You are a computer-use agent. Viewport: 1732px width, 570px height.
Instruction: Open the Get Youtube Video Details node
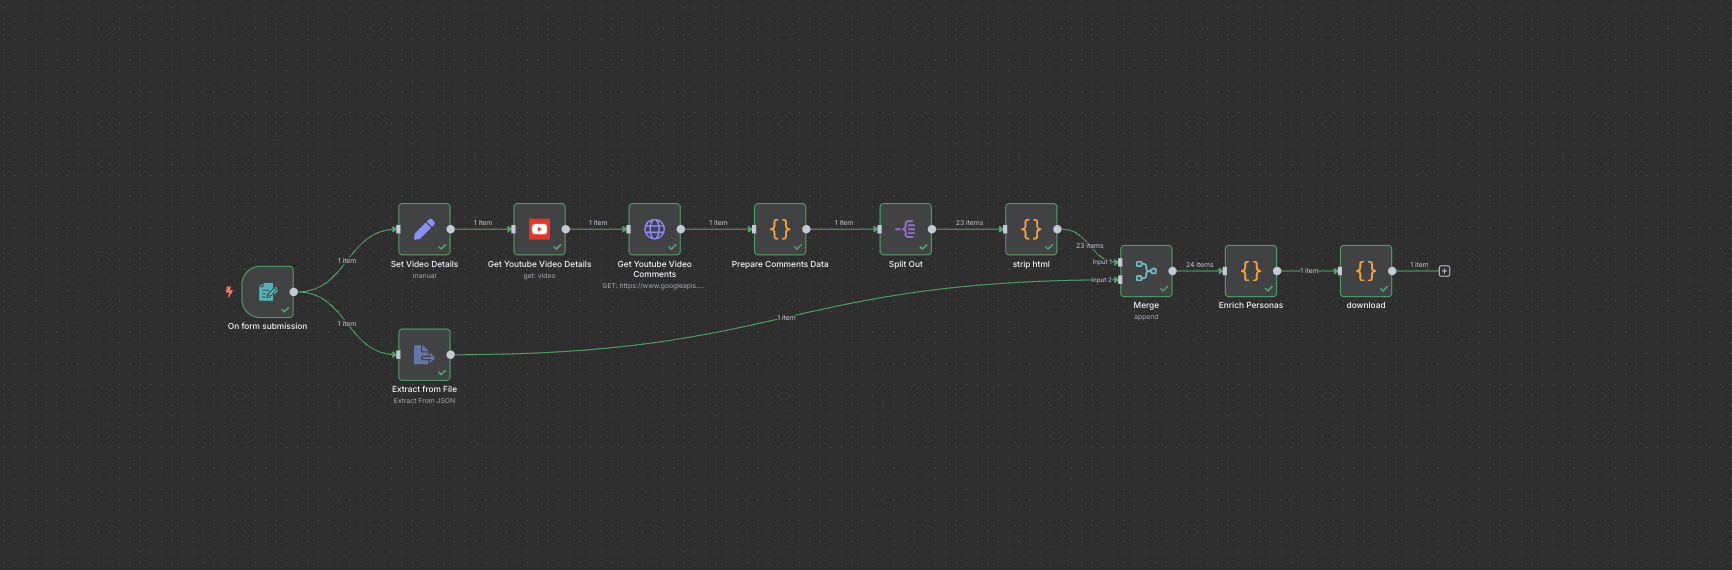(x=539, y=229)
